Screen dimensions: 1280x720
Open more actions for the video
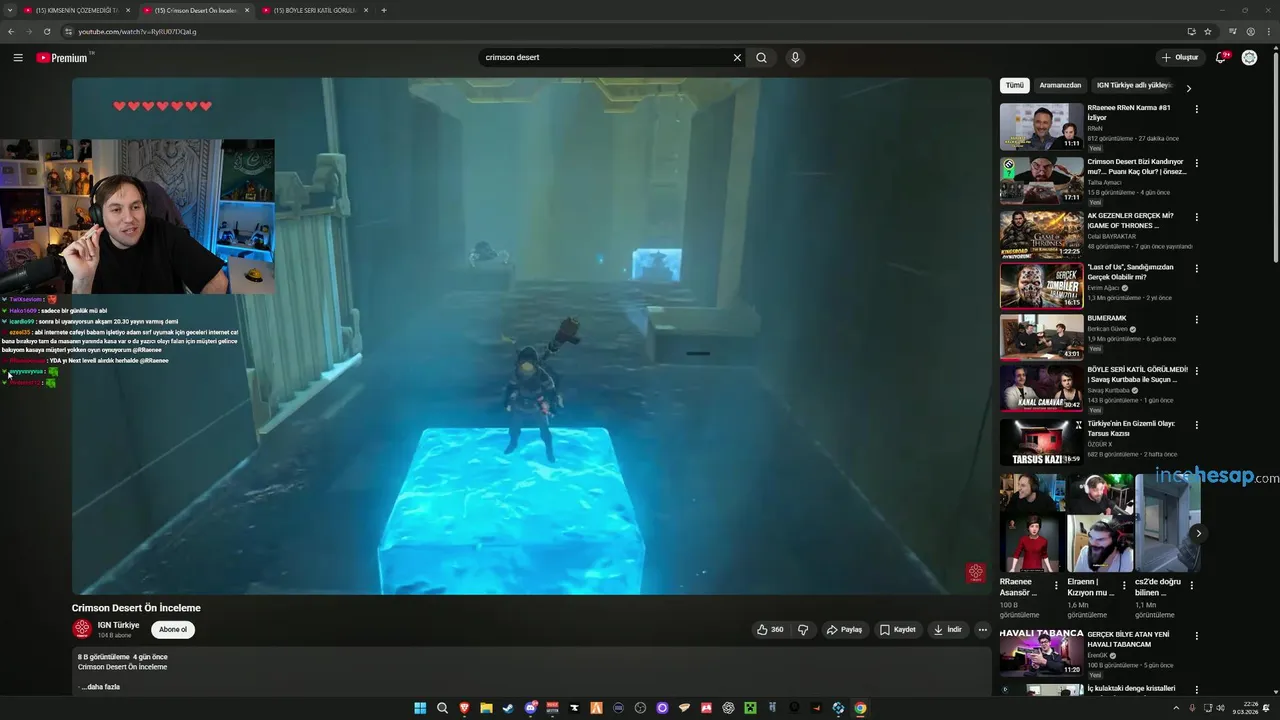point(982,630)
